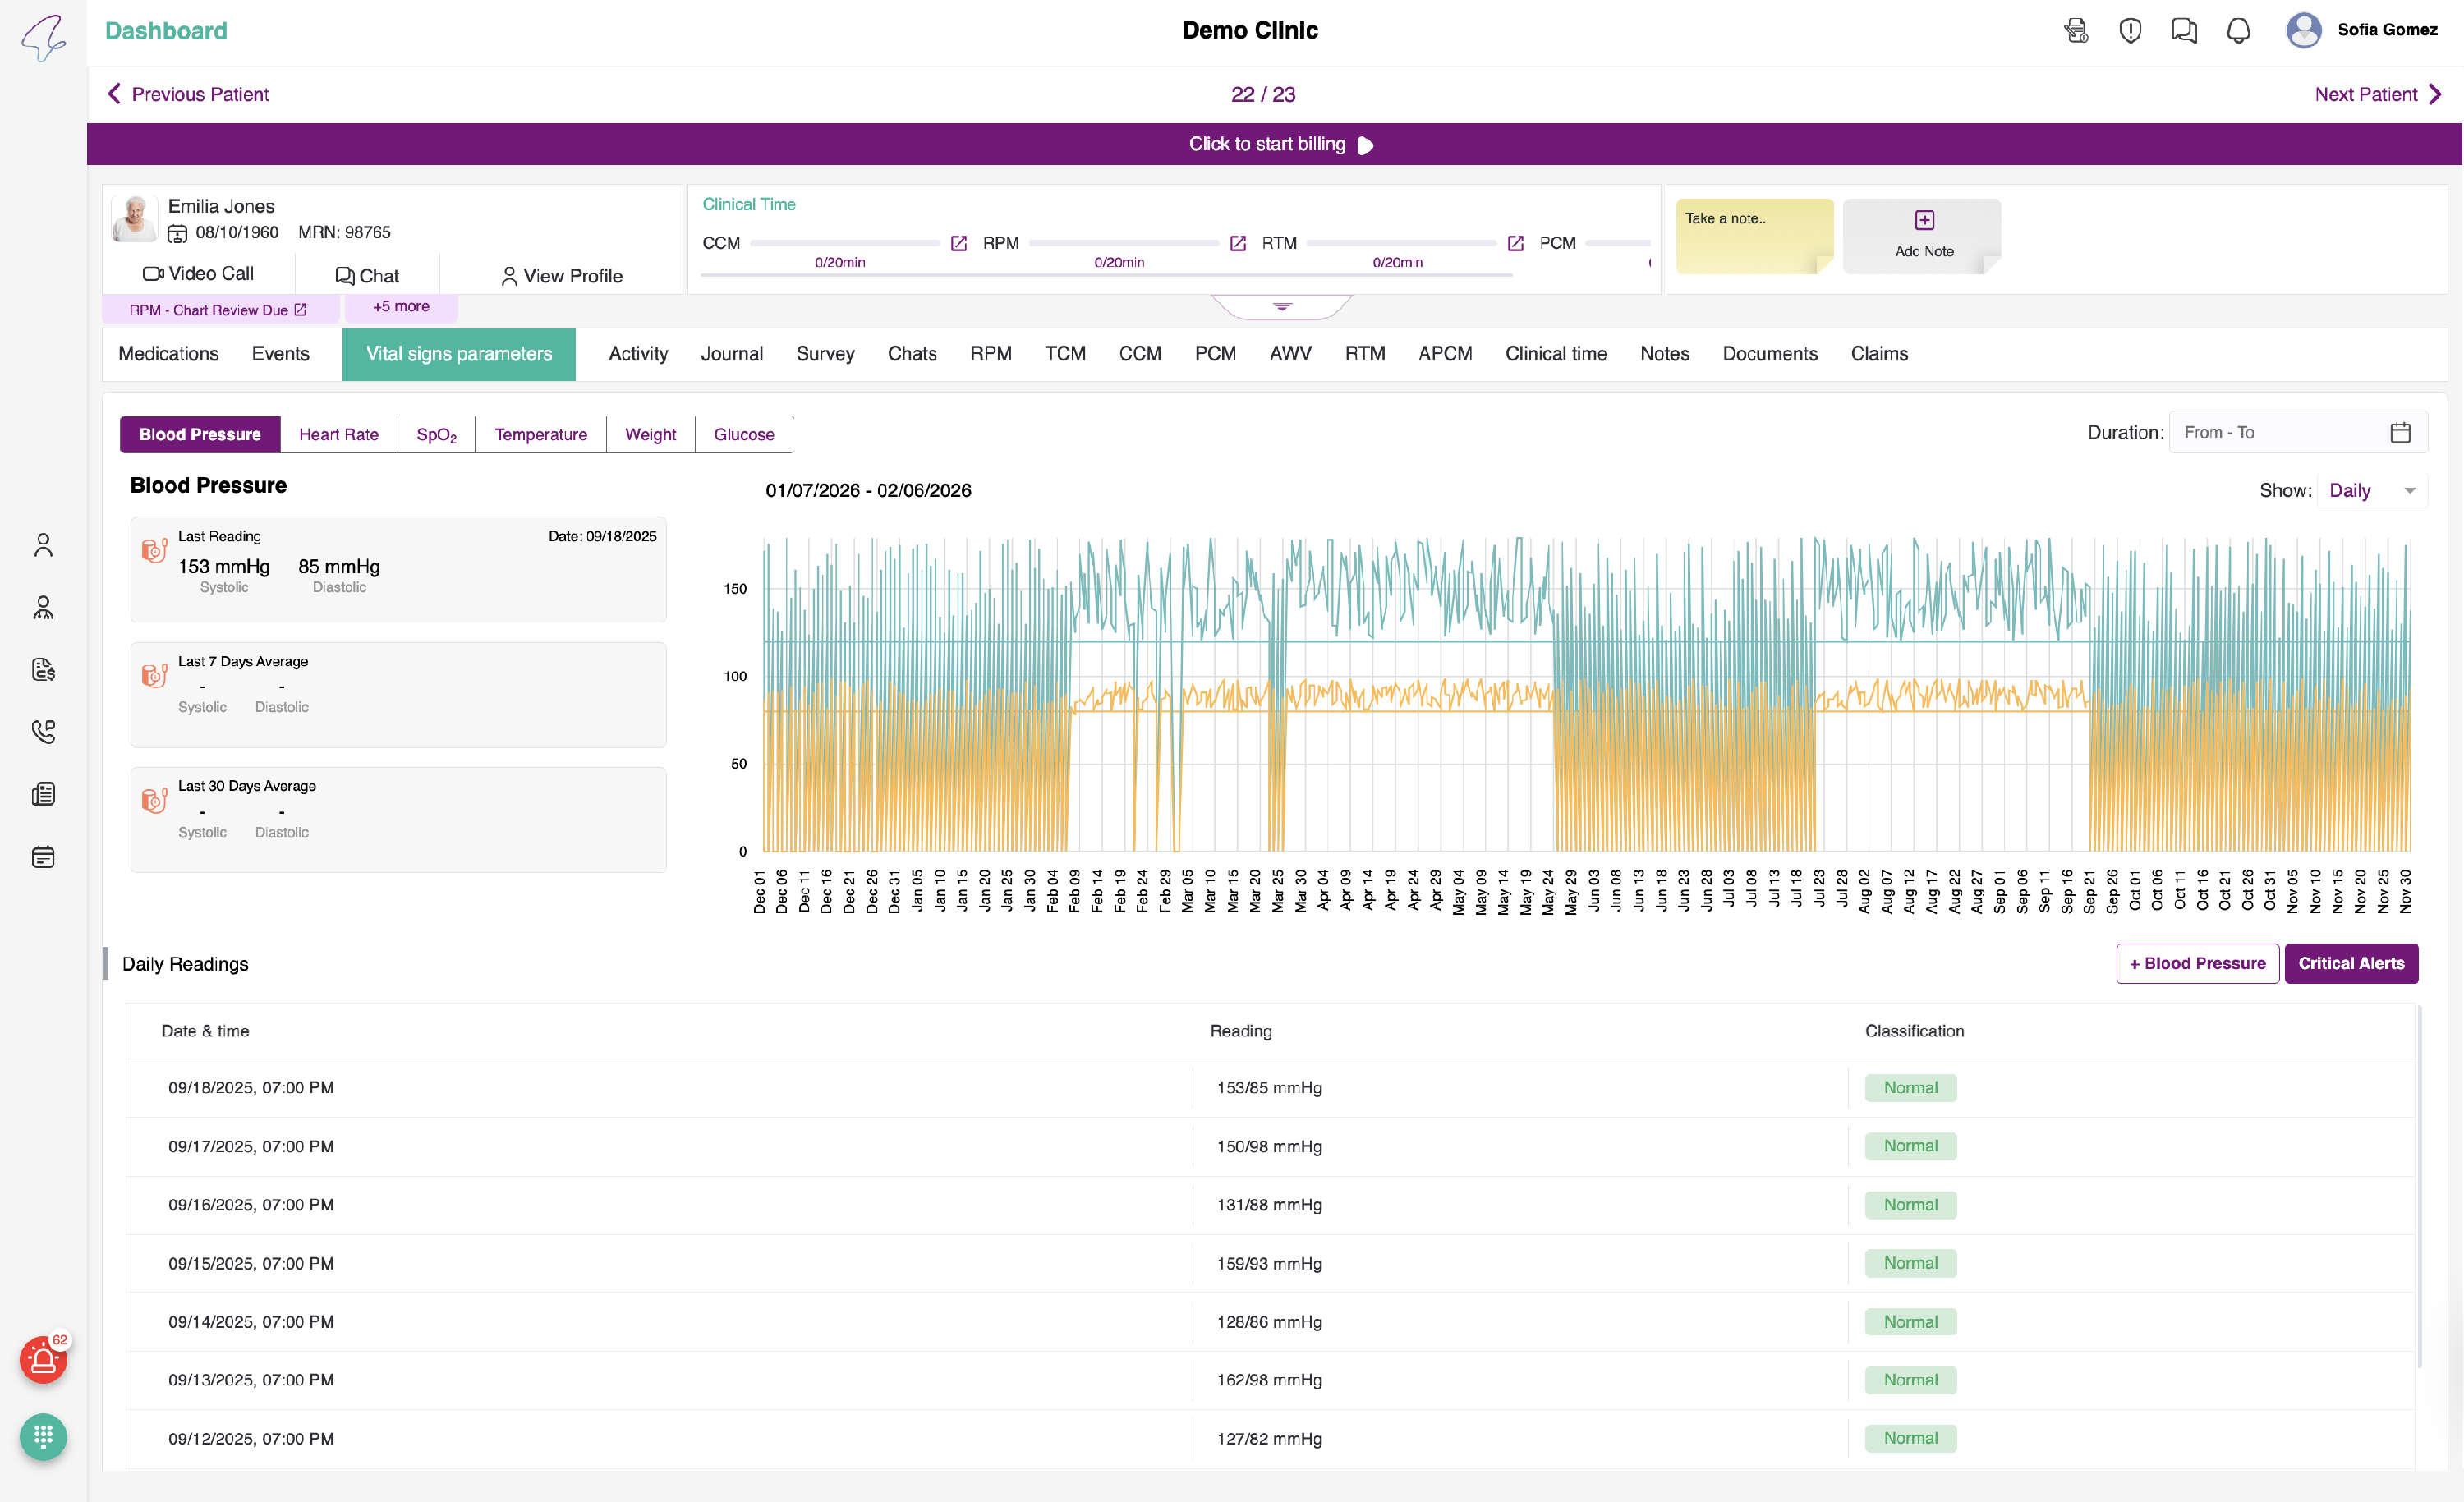The height and width of the screenshot is (1502, 2464).
Task: Open the notifications bell in the header
Action: (x=2238, y=31)
